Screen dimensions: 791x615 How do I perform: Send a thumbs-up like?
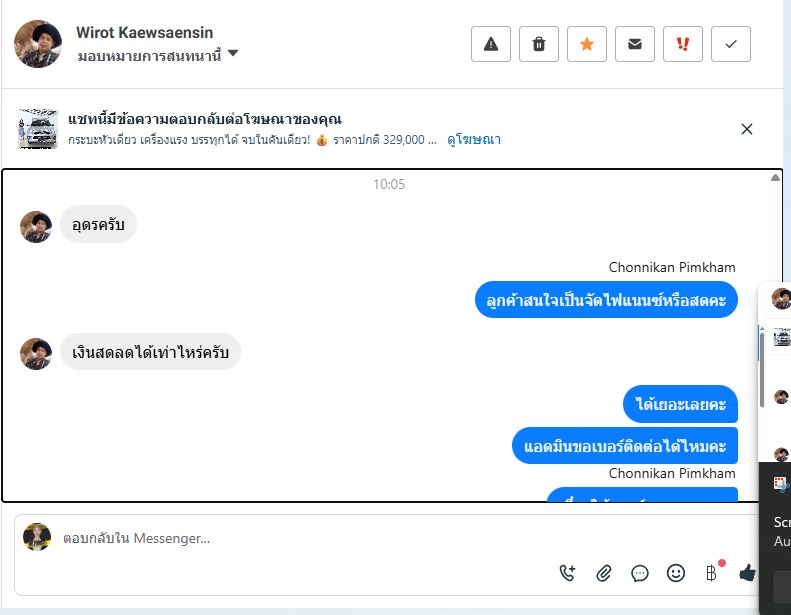tap(747, 573)
